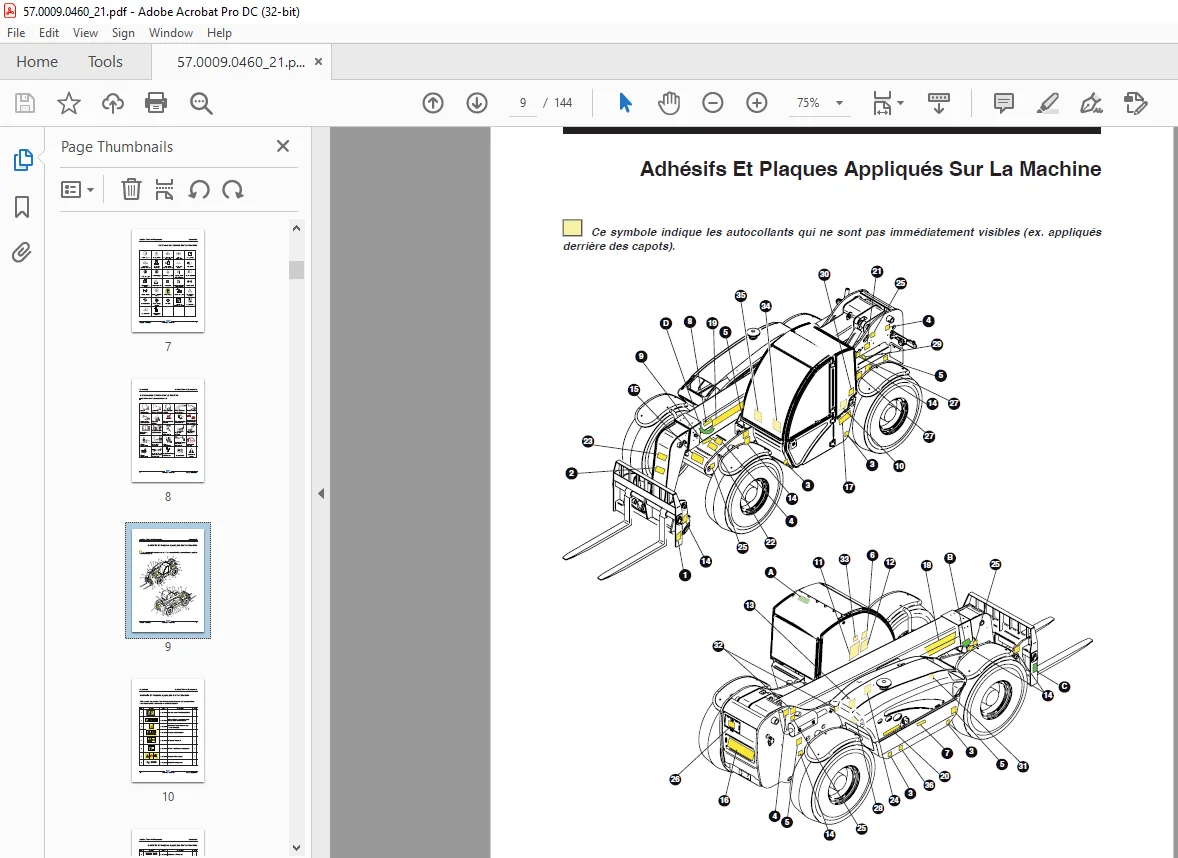Open thumbnail options menu dropdown
The width and height of the screenshot is (1178, 858).
[x=77, y=189]
